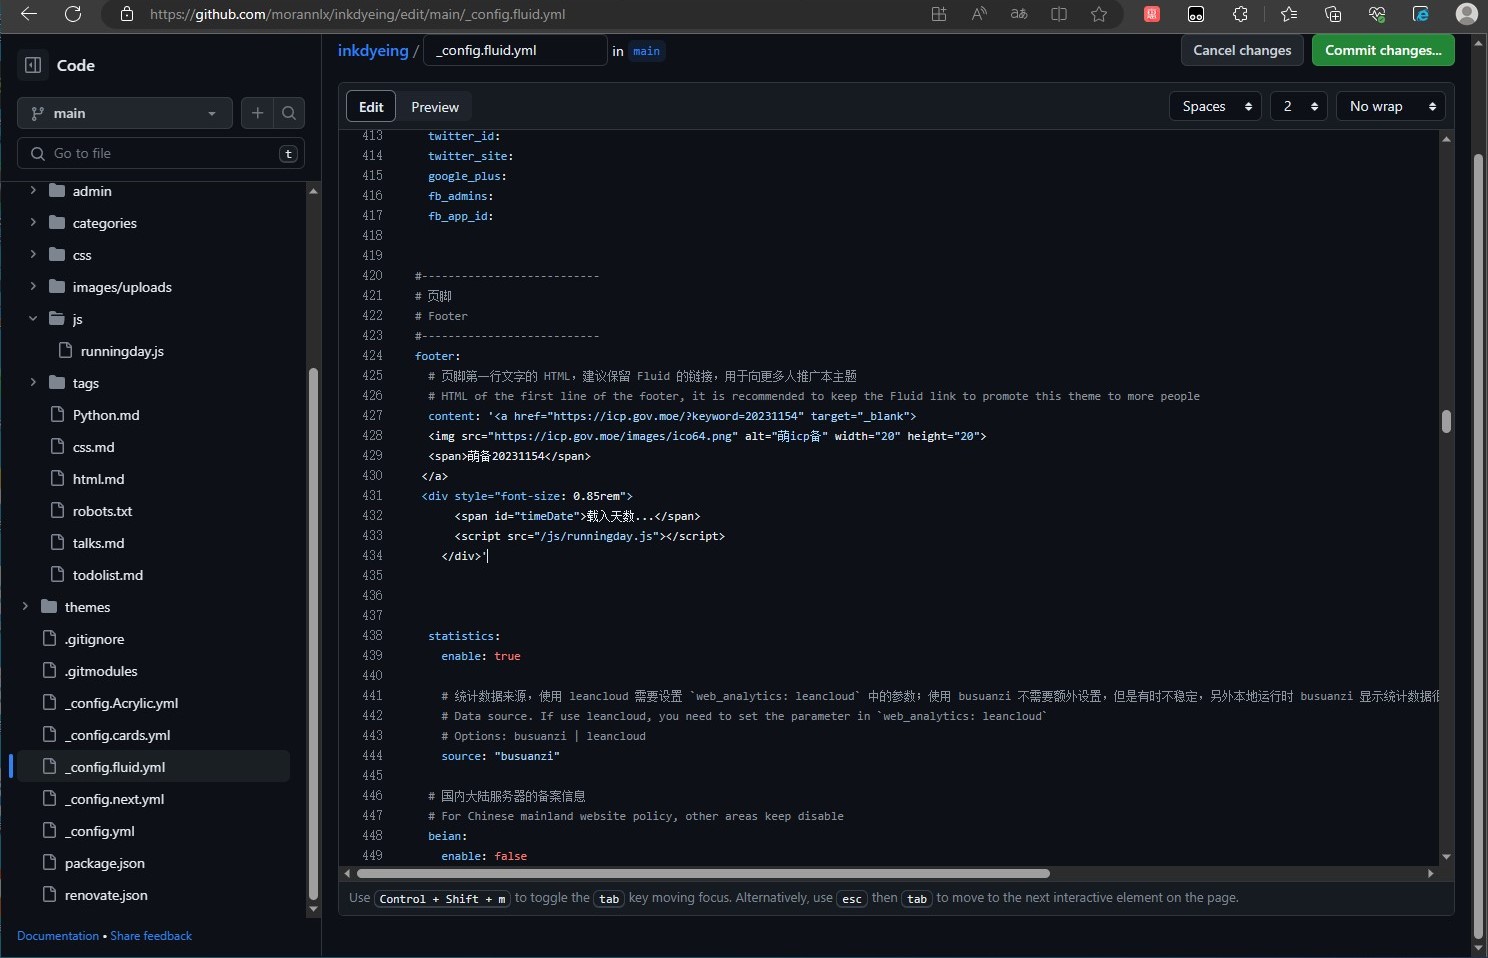Open Internet Explorer mode icon
The height and width of the screenshot is (958, 1488).
1421,14
